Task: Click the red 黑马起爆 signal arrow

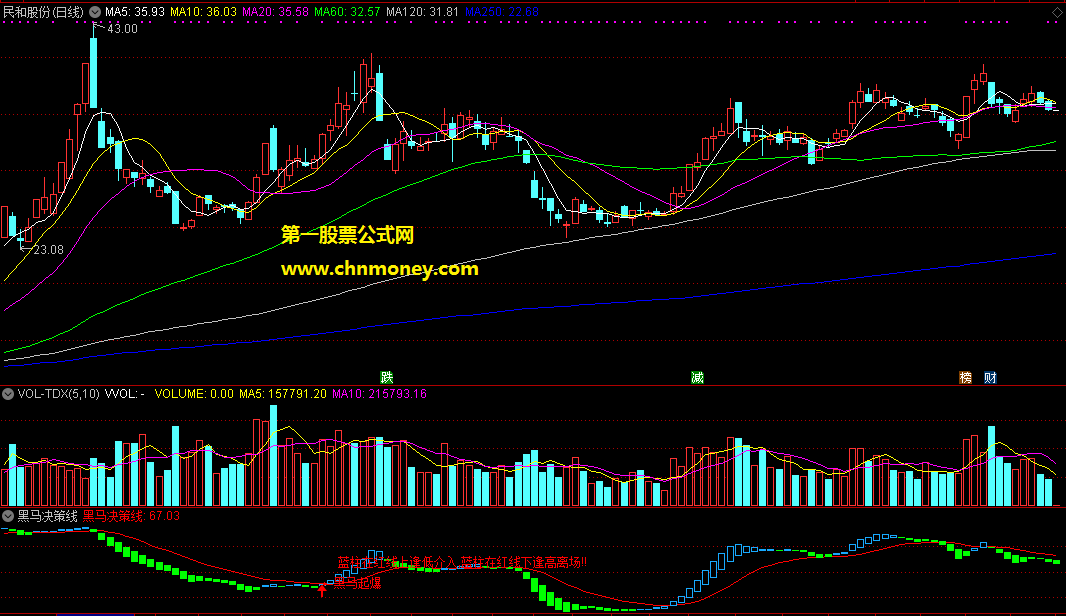Action: (322, 589)
